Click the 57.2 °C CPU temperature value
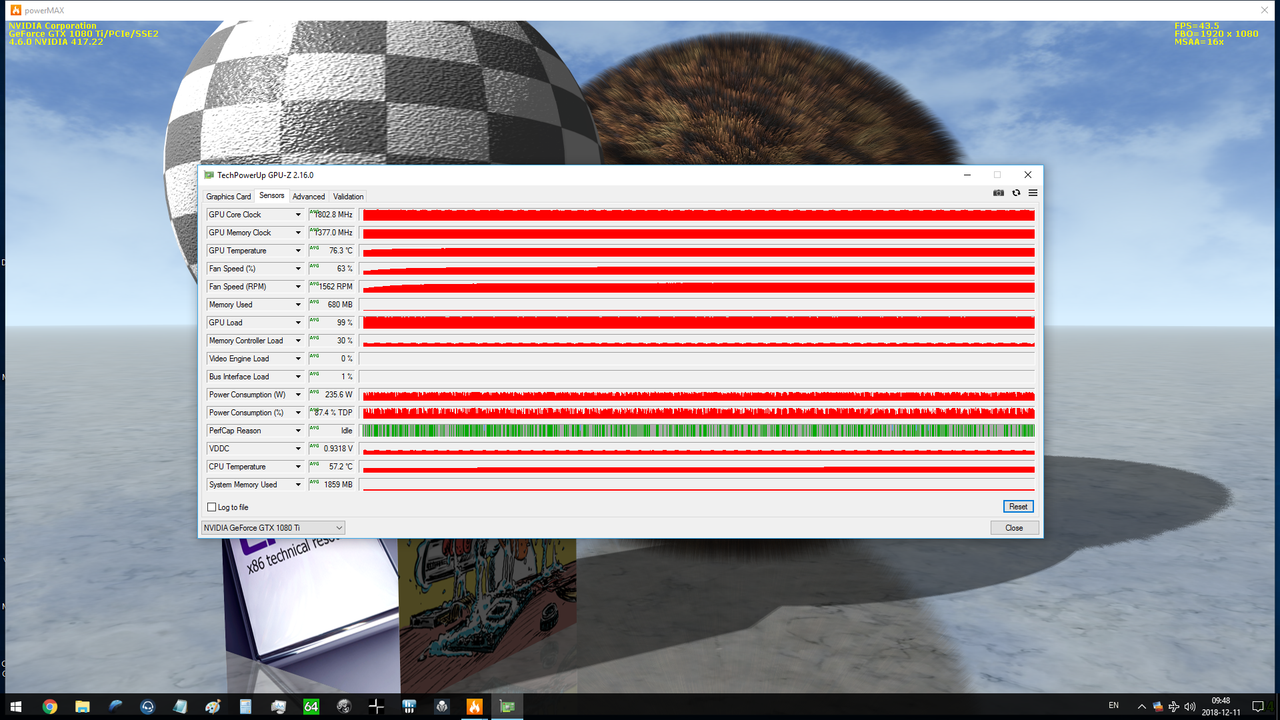 click(x=332, y=467)
